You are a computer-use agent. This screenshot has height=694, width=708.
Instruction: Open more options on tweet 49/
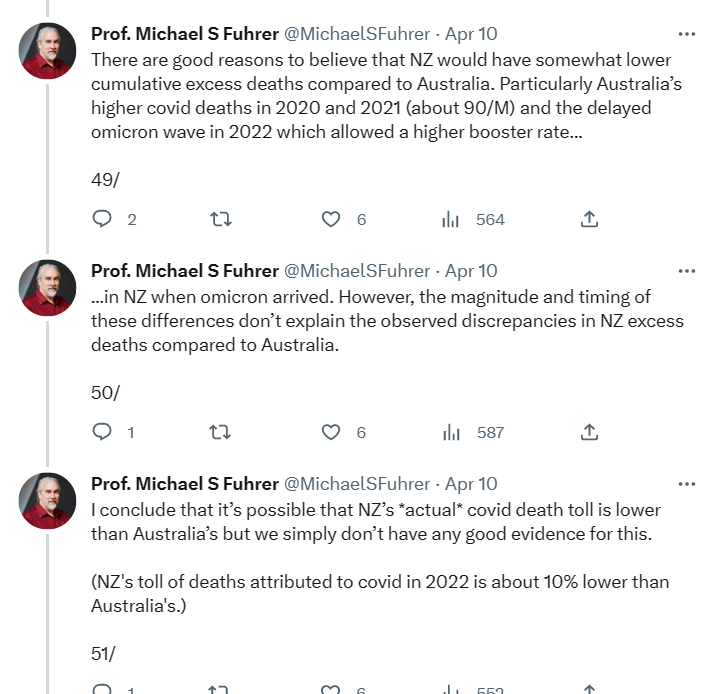(686, 34)
